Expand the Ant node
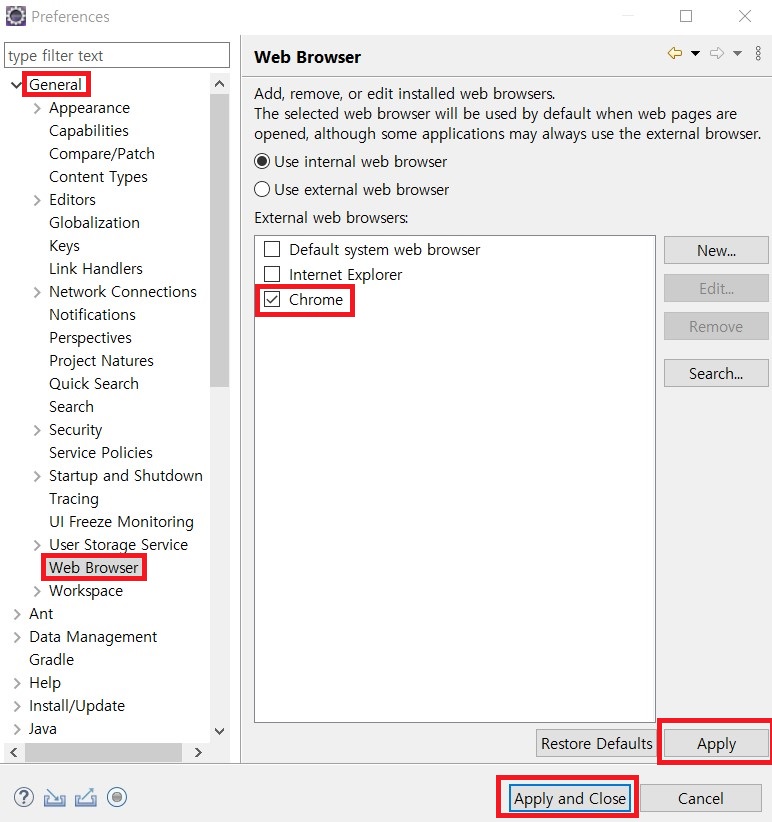This screenshot has height=822, width=772. click(17, 614)
